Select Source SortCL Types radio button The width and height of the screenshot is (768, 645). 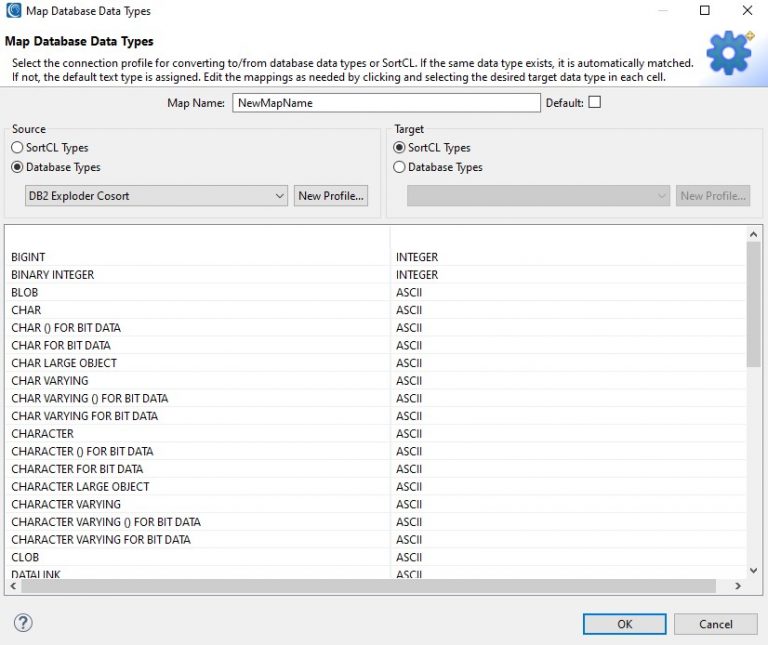(17, 148)
